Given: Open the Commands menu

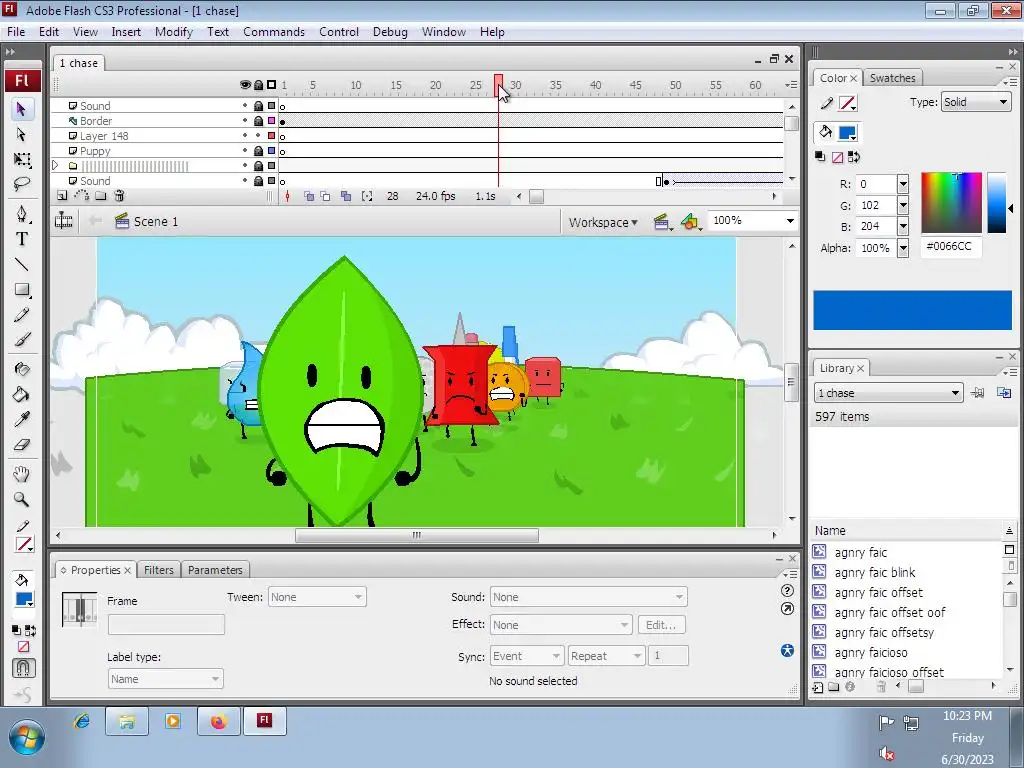Looking at the screenshot, I should pos(274,32).
